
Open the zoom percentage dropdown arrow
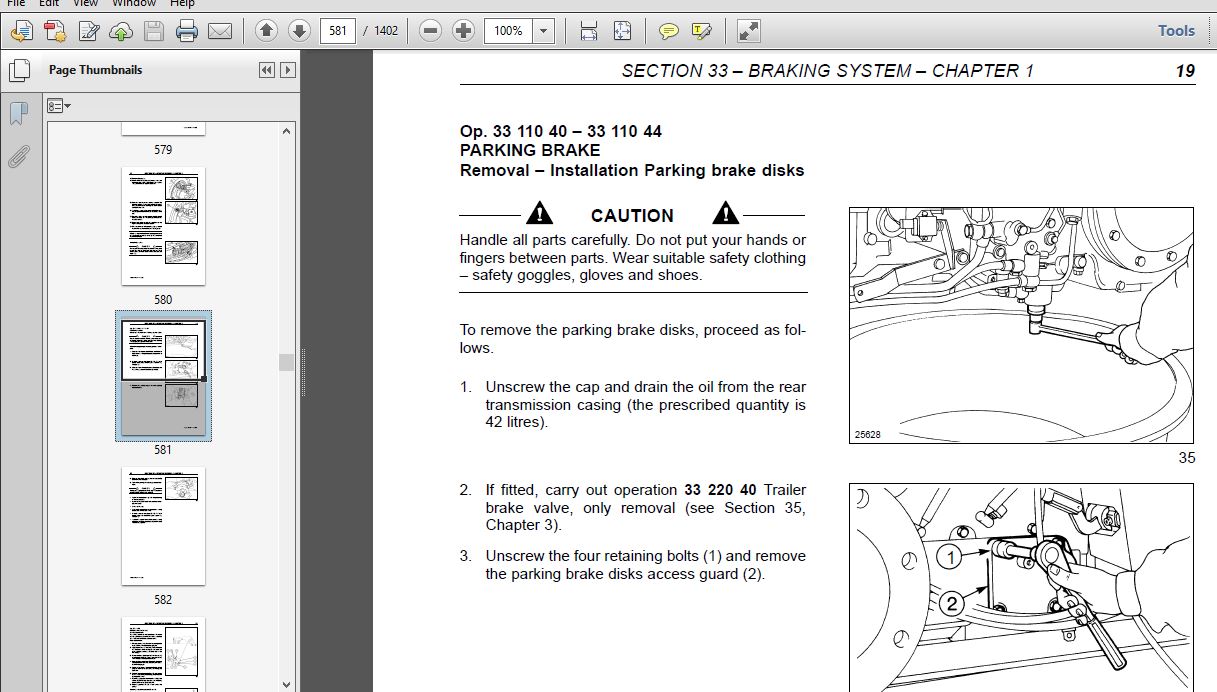544,31
